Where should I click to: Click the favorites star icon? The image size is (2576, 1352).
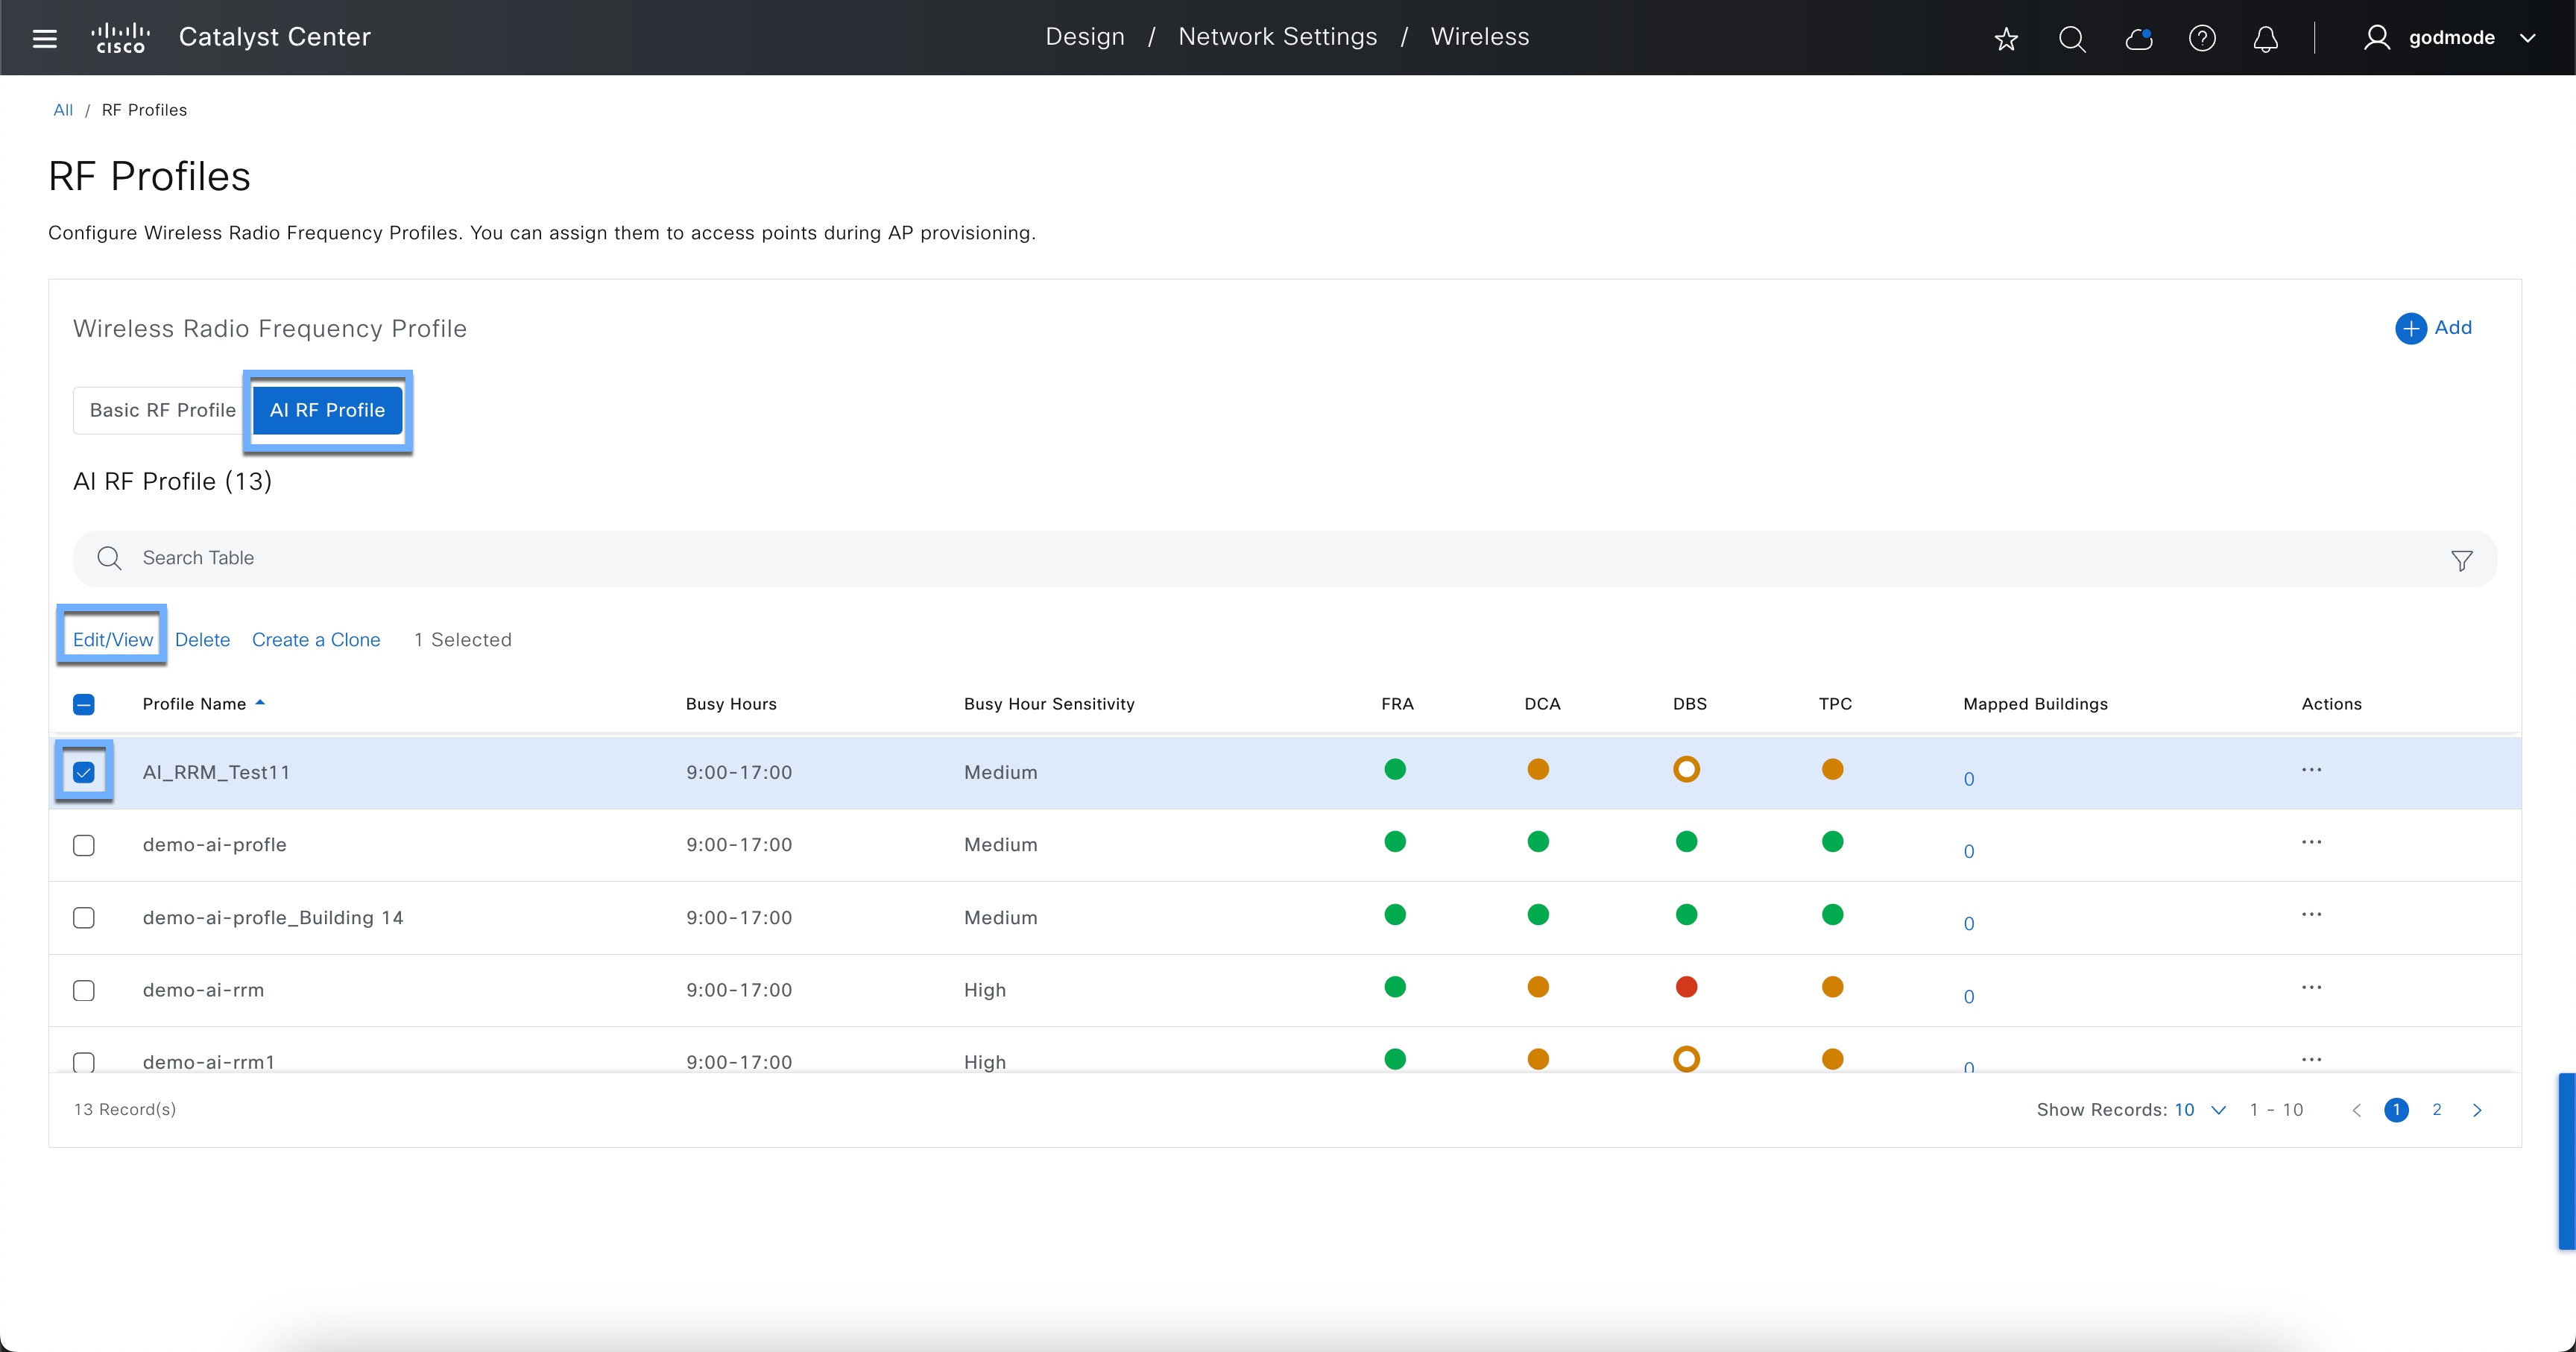(2006, 39)
